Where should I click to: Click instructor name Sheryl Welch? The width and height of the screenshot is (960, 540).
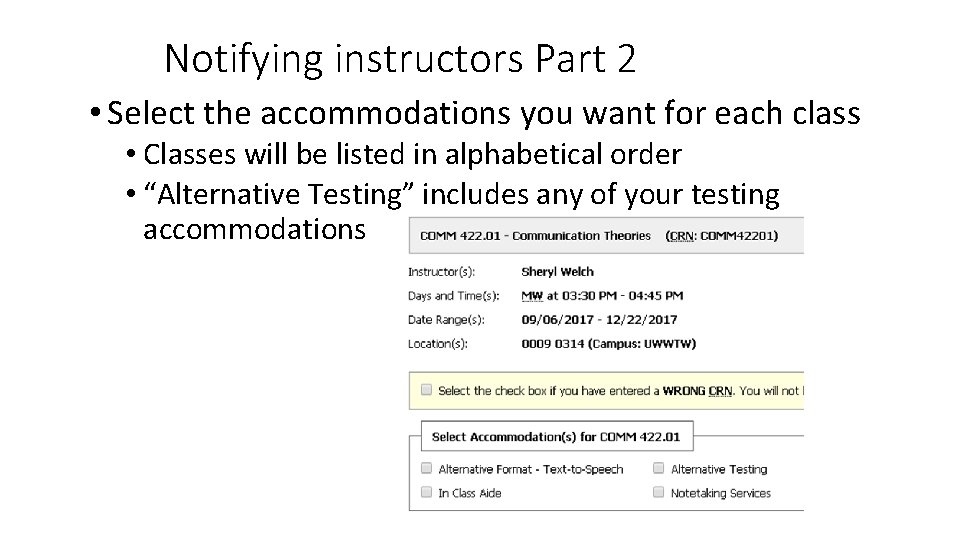click(557, 272)
